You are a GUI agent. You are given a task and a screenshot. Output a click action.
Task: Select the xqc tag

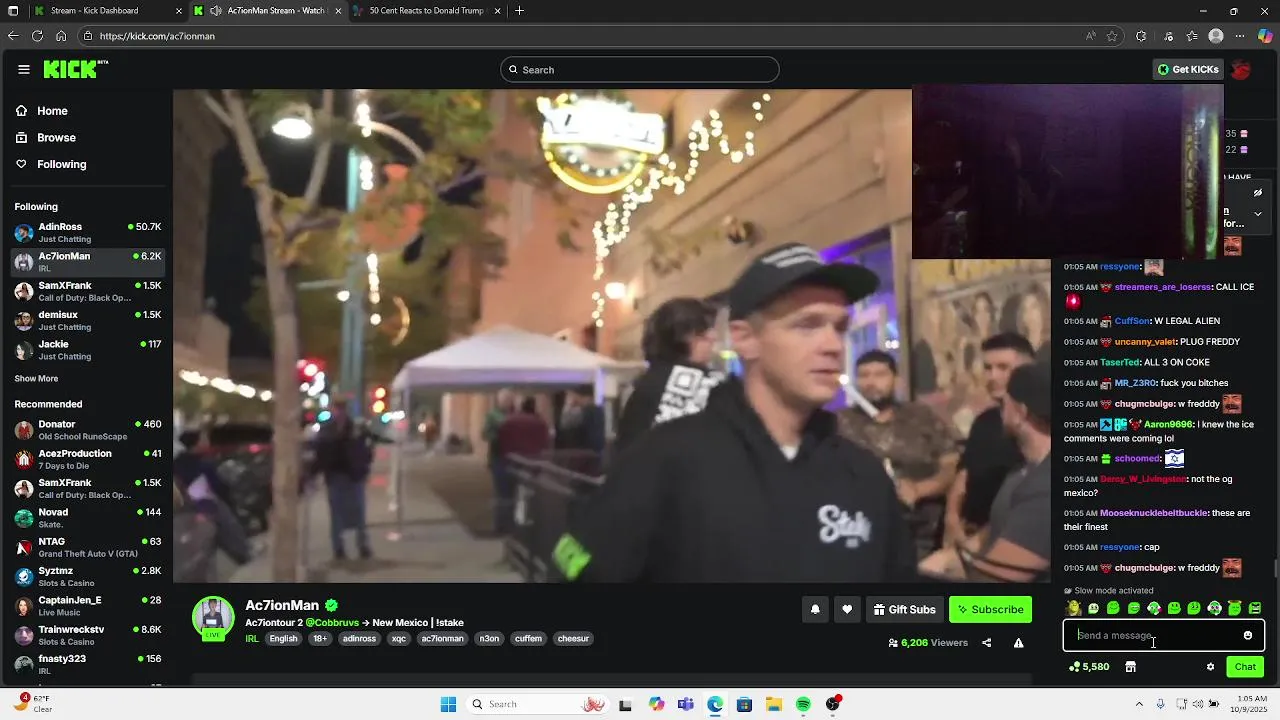tap(398, 638)
